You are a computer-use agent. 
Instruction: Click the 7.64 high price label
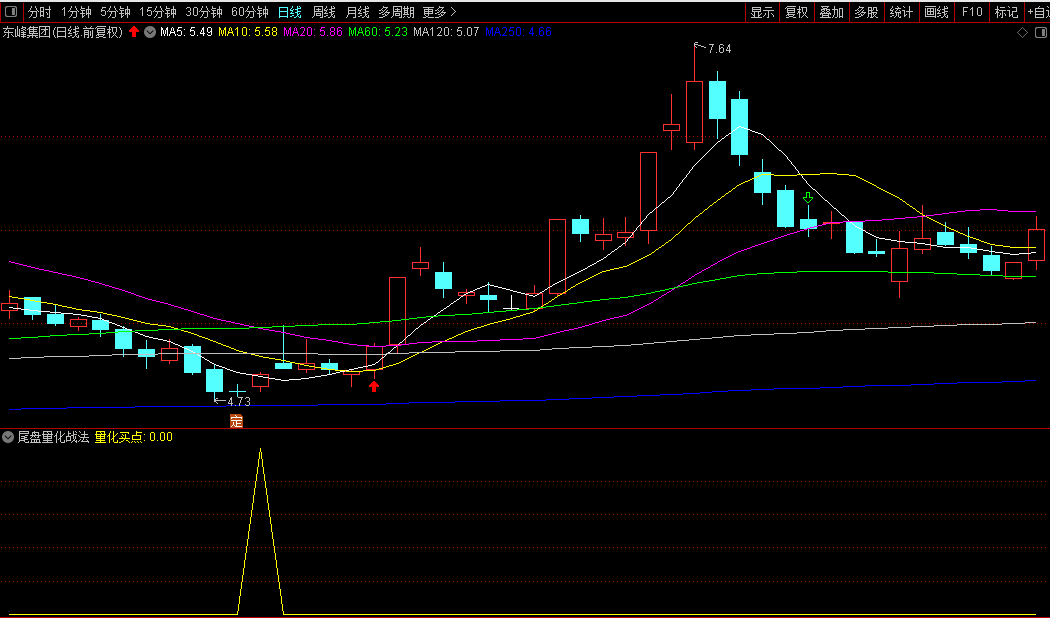pos(719,49)
